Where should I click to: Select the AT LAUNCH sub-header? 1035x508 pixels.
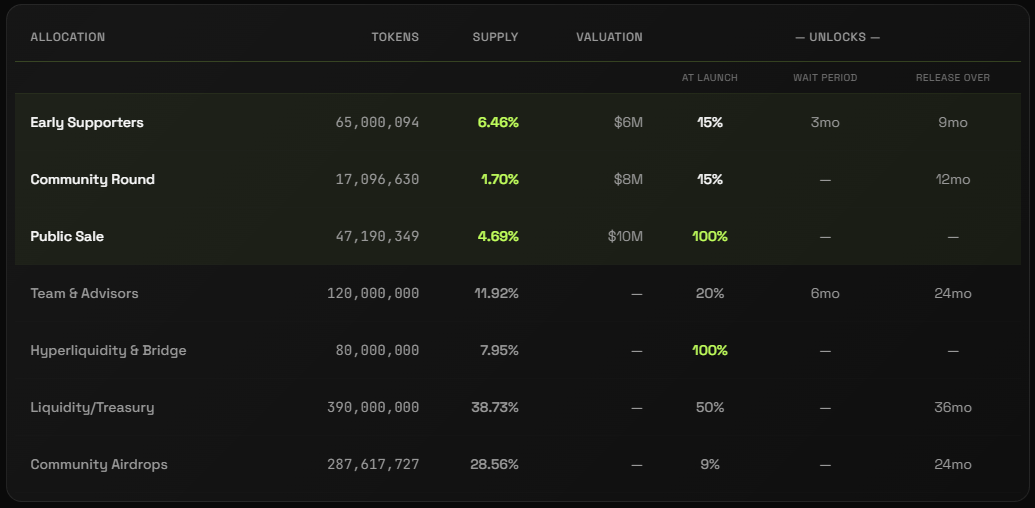click(710, 78)
